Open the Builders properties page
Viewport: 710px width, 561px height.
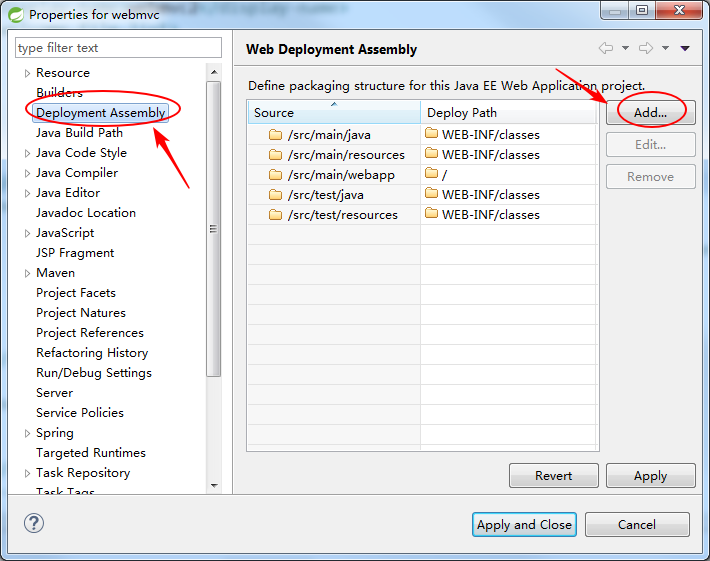click(x=59, y=93)
